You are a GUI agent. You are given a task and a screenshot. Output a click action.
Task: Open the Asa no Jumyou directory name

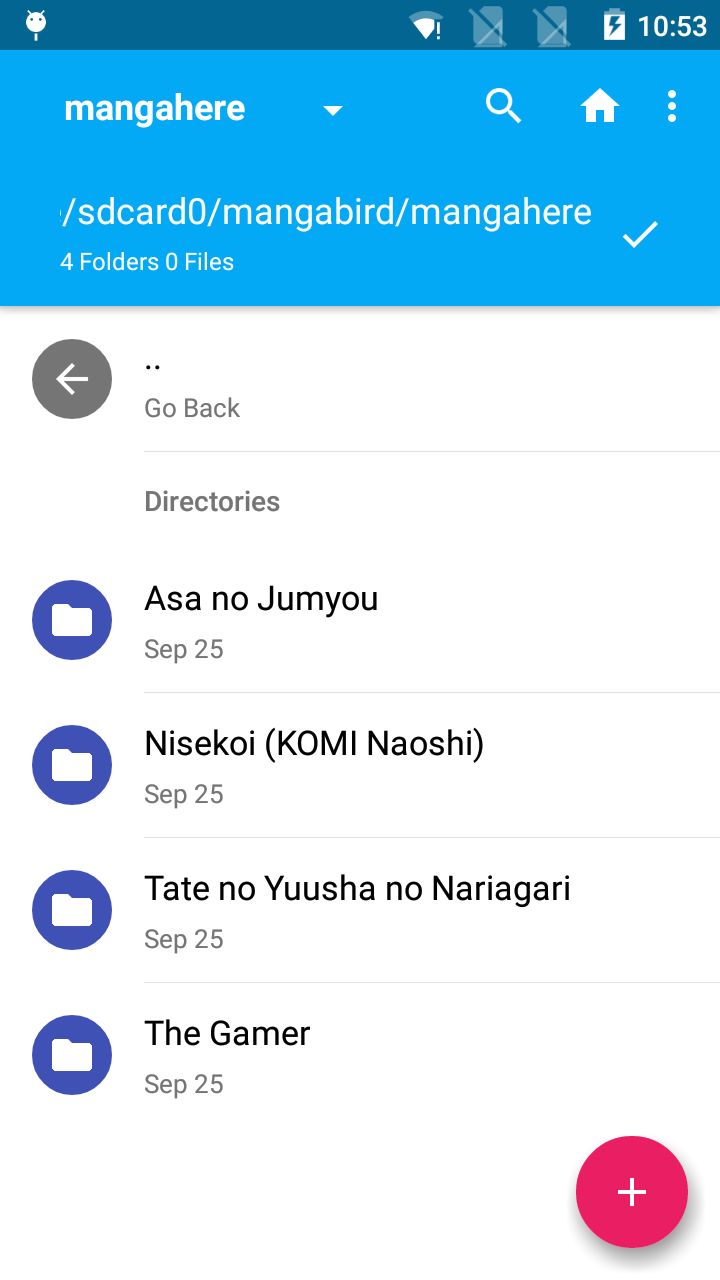(x=261, y=599)
